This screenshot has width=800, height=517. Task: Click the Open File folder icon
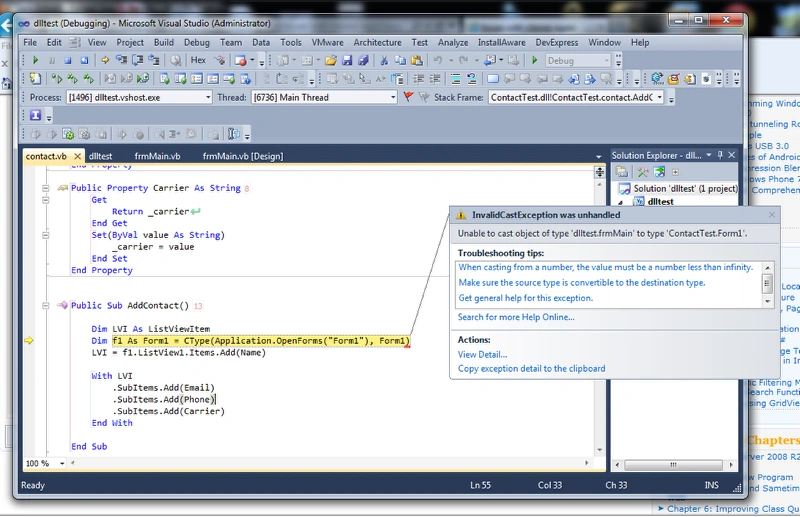tap(331, 61)
